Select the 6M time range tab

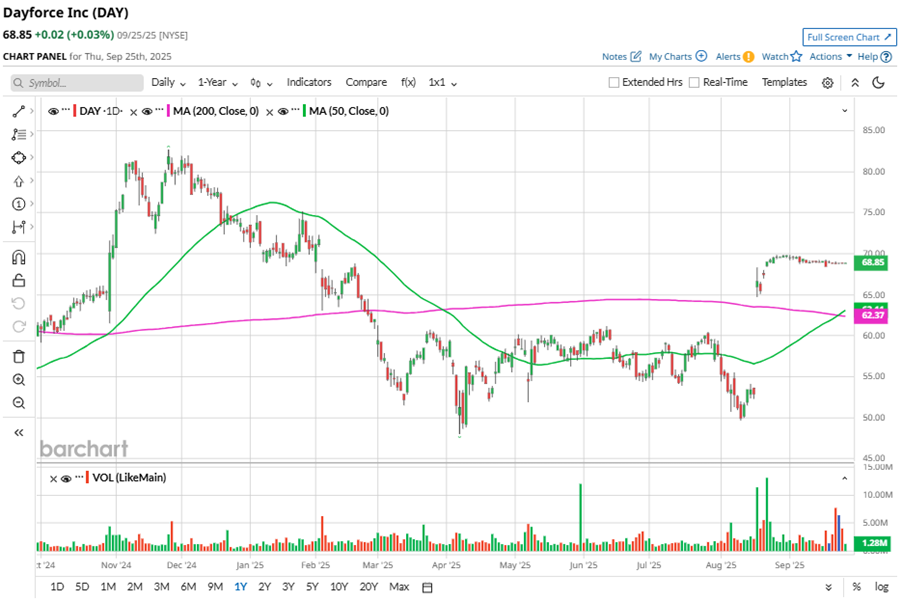(188, 587)
